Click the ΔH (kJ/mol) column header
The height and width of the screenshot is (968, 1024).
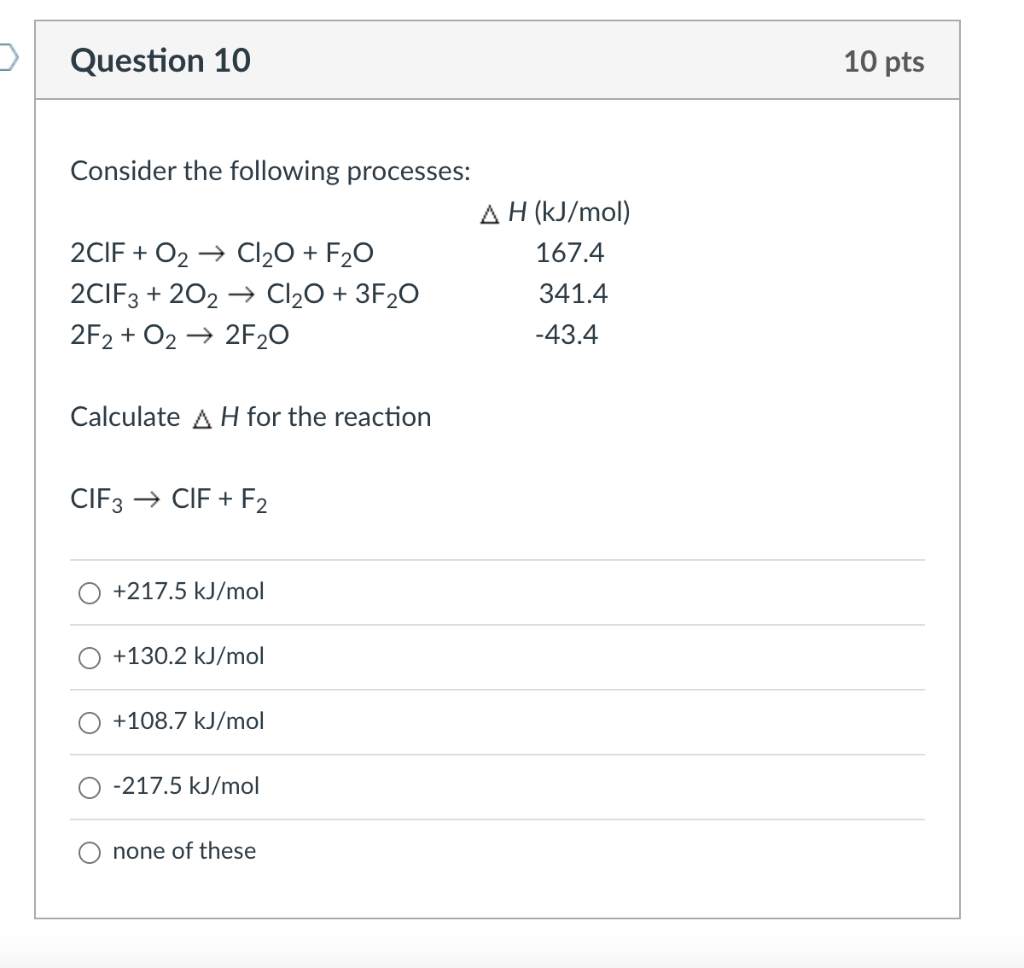[555, 211]
